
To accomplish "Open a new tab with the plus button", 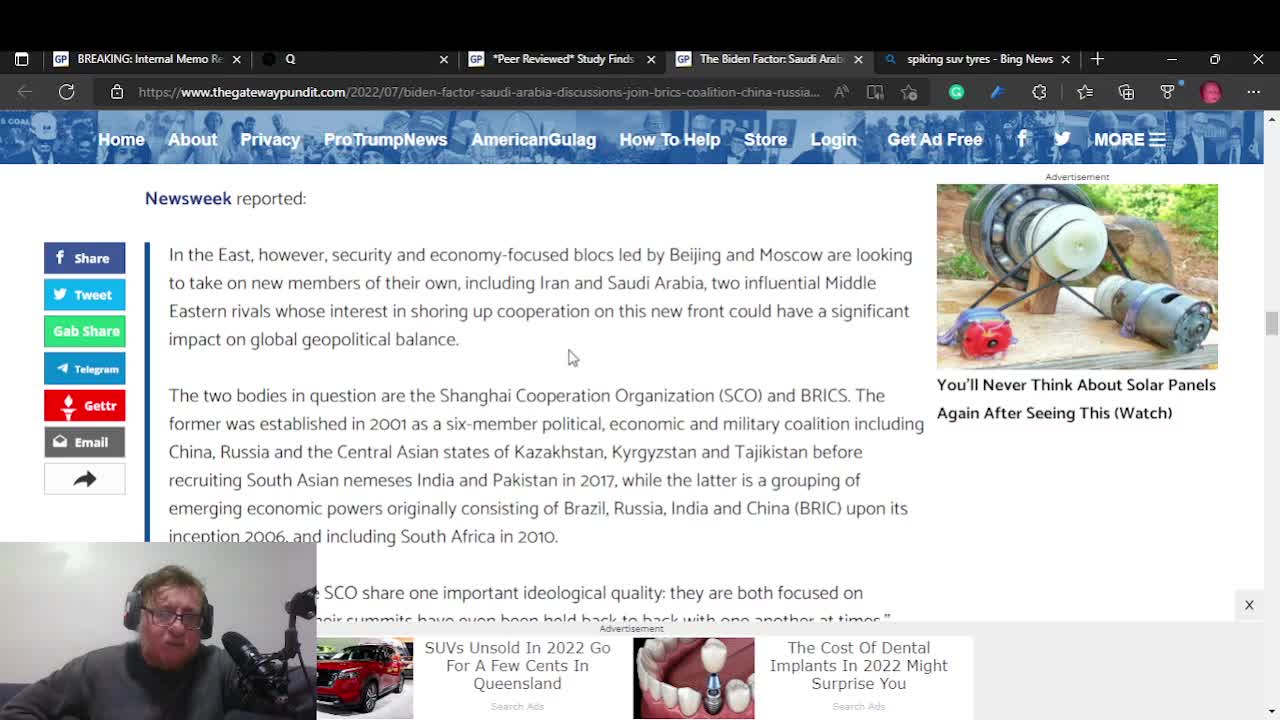I will tap(1097, 59).
